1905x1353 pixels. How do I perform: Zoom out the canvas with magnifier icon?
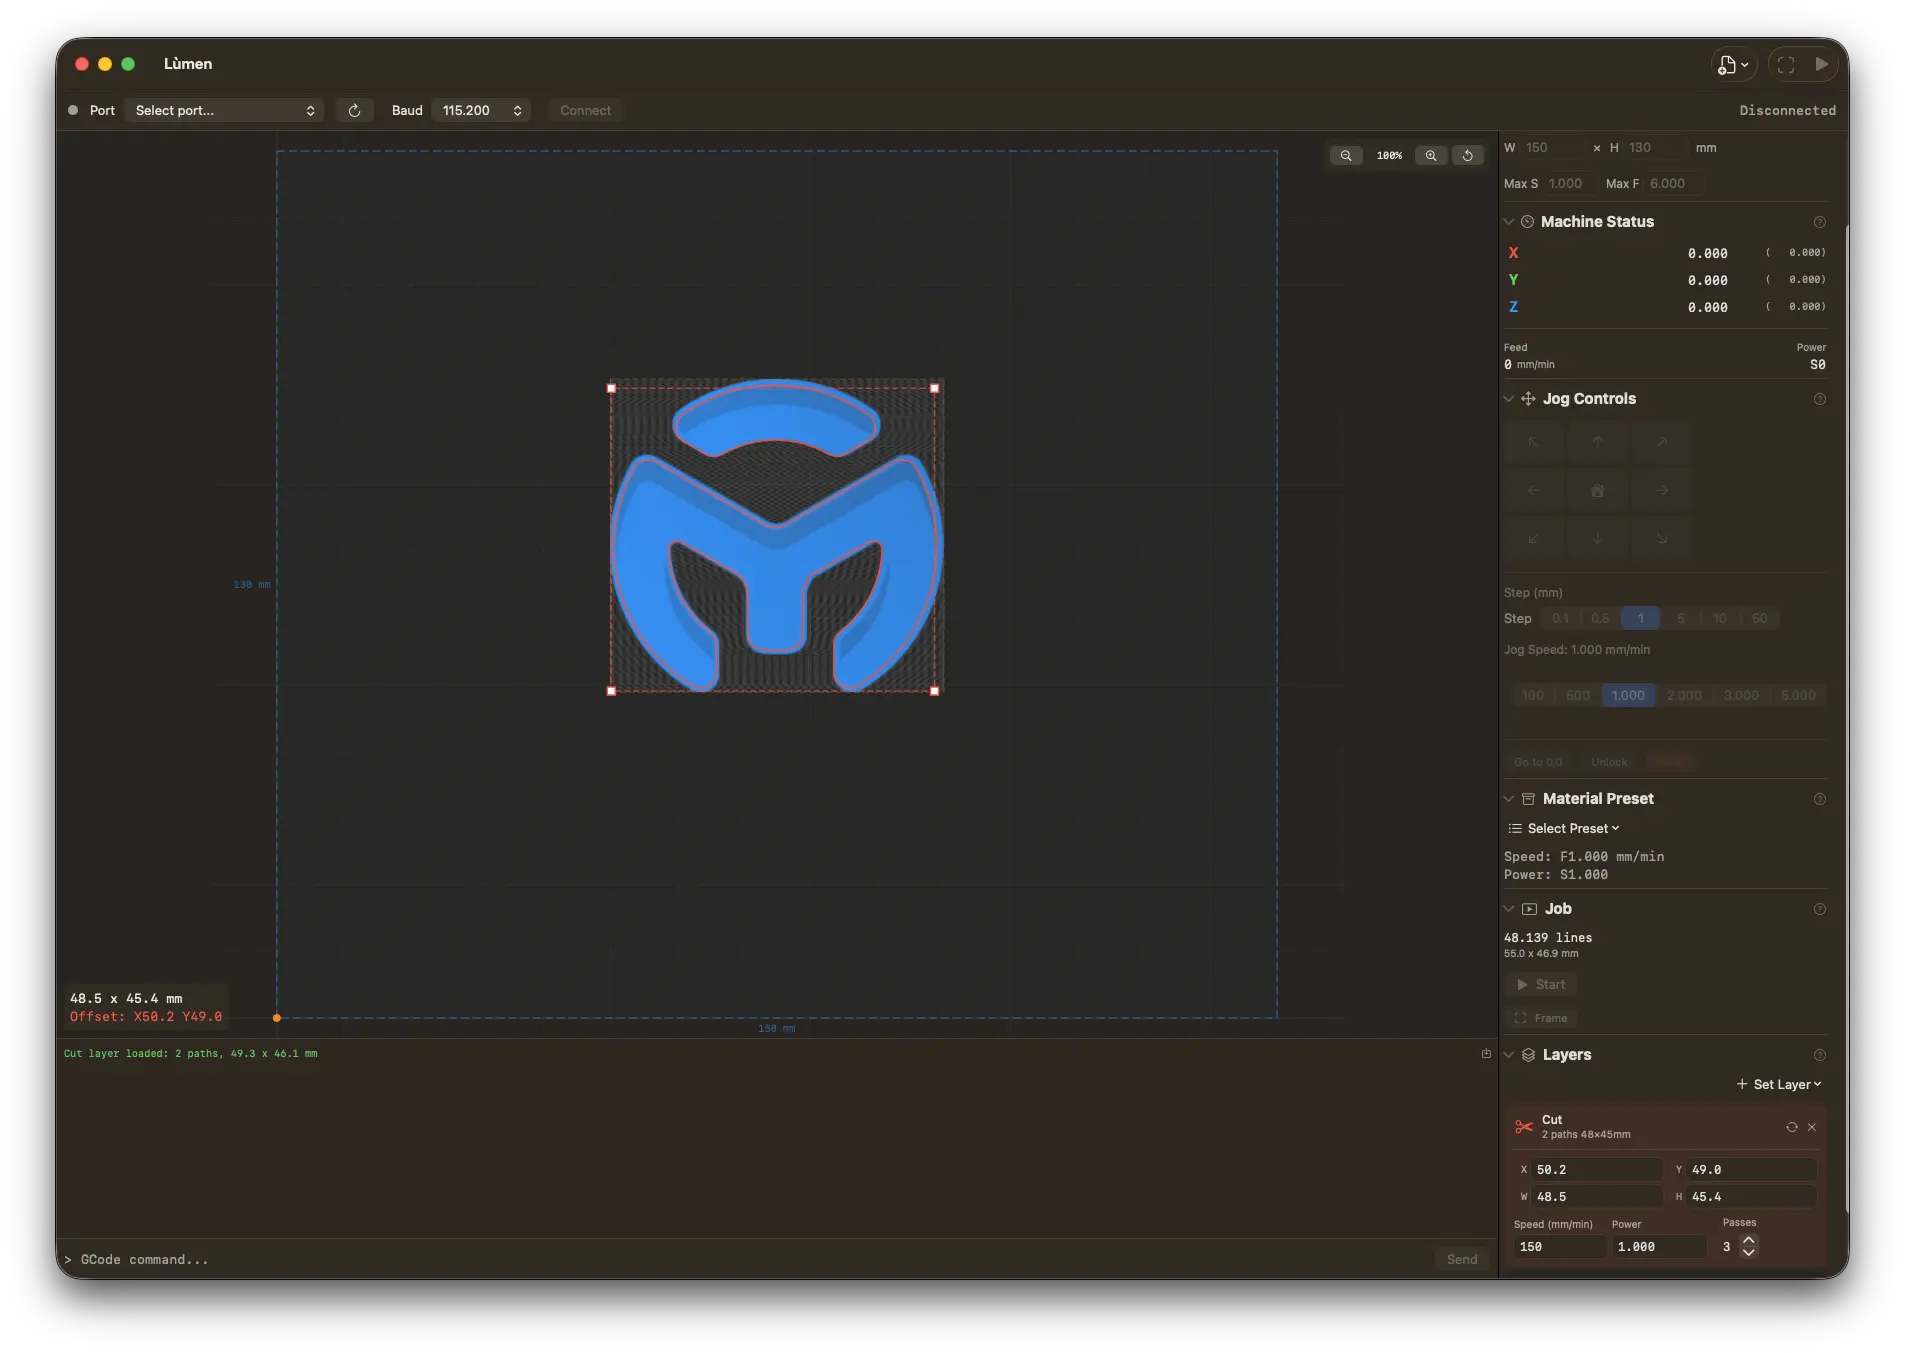pos(1346,156)
